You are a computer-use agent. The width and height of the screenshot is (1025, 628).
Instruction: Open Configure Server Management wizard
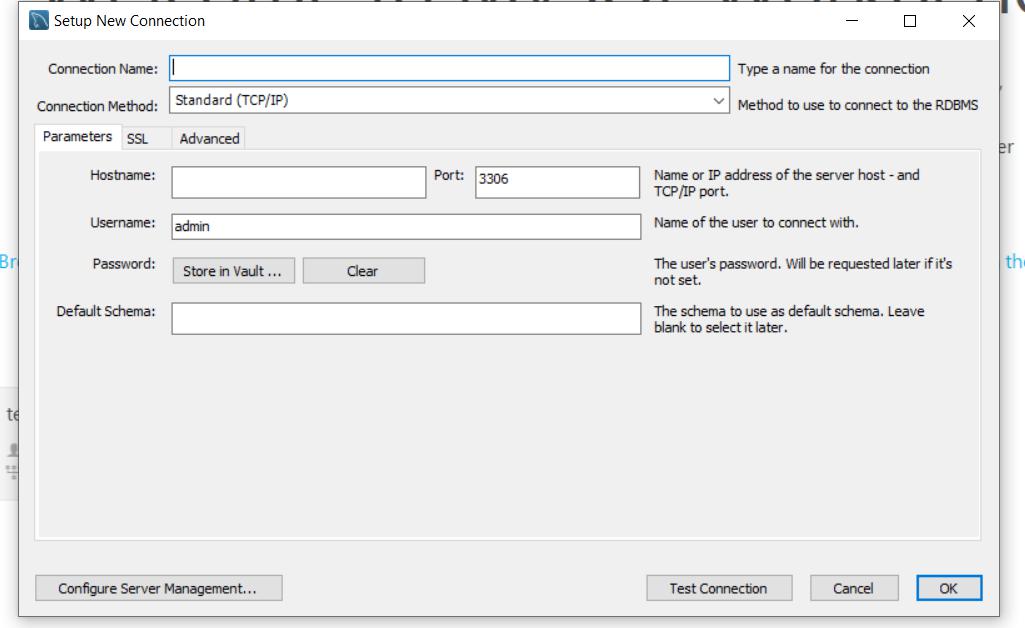point(157,588)
